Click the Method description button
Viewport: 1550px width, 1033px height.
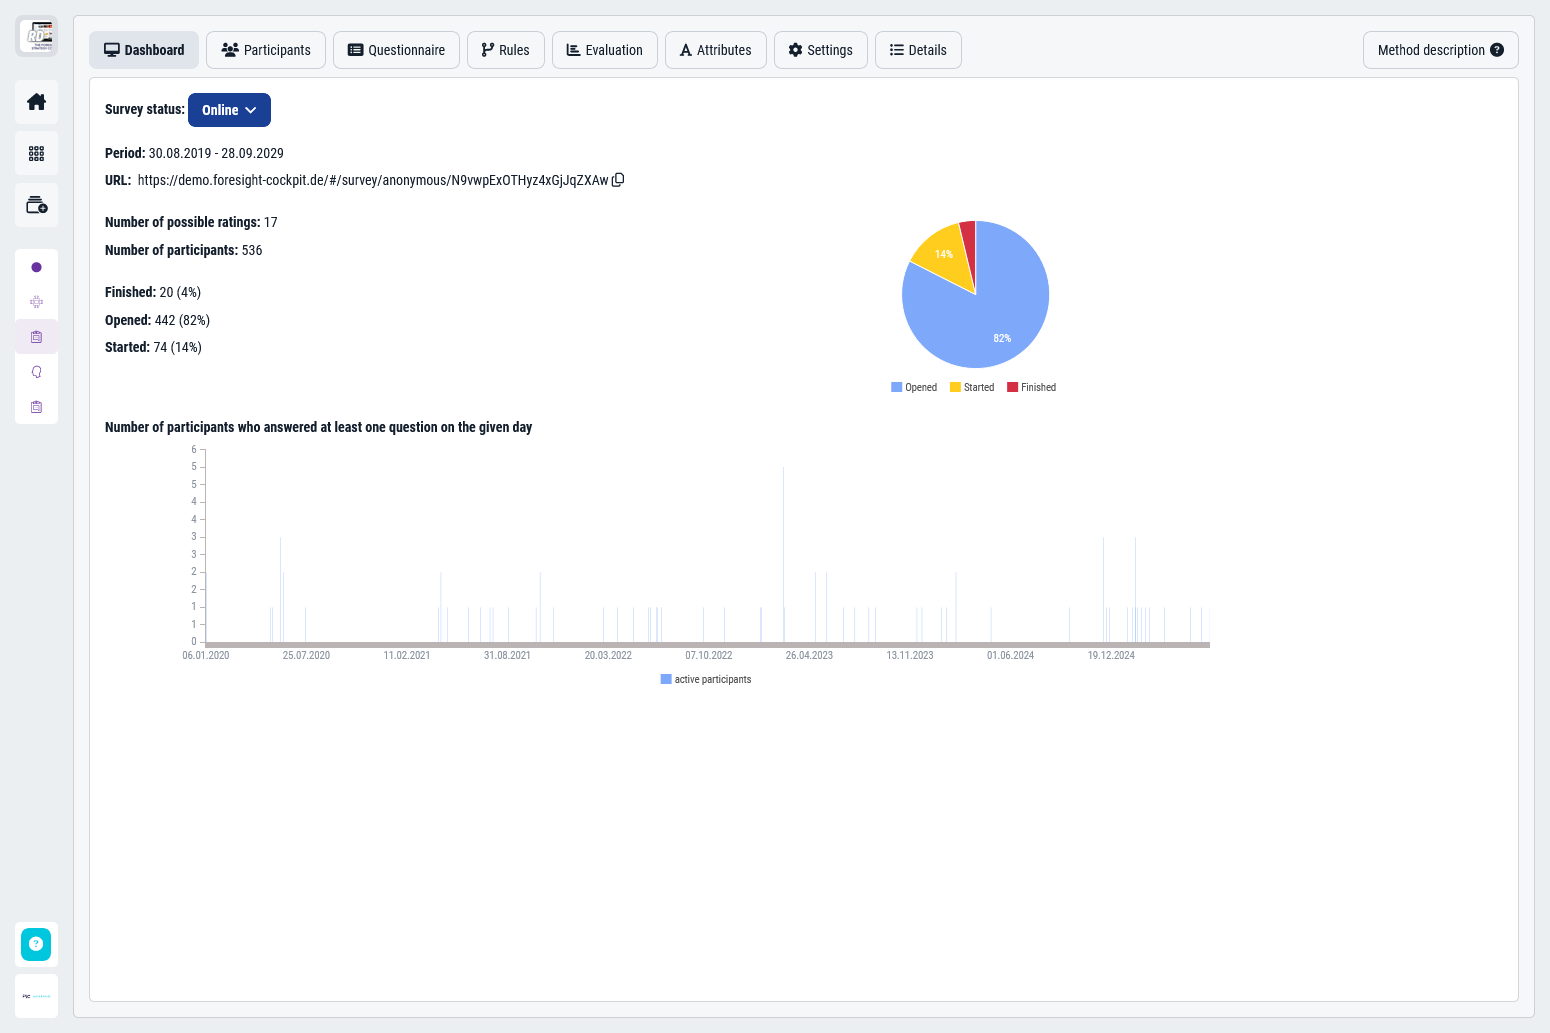[x=1440, y=50]
